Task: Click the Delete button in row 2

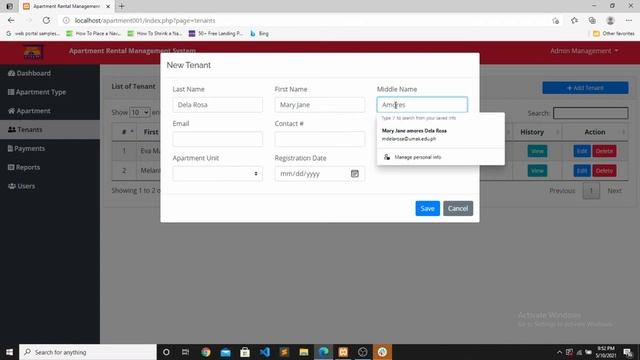Action: [604, 171]
